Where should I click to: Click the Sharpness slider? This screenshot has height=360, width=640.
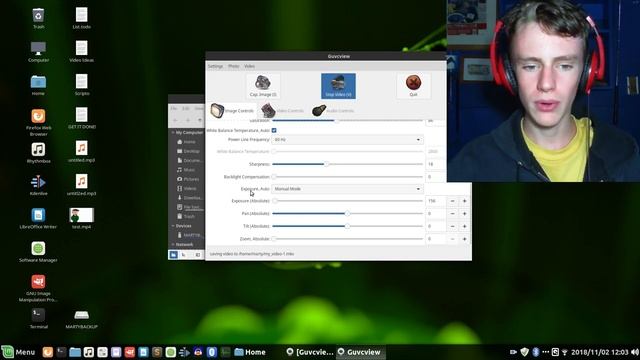pos(347,164)
